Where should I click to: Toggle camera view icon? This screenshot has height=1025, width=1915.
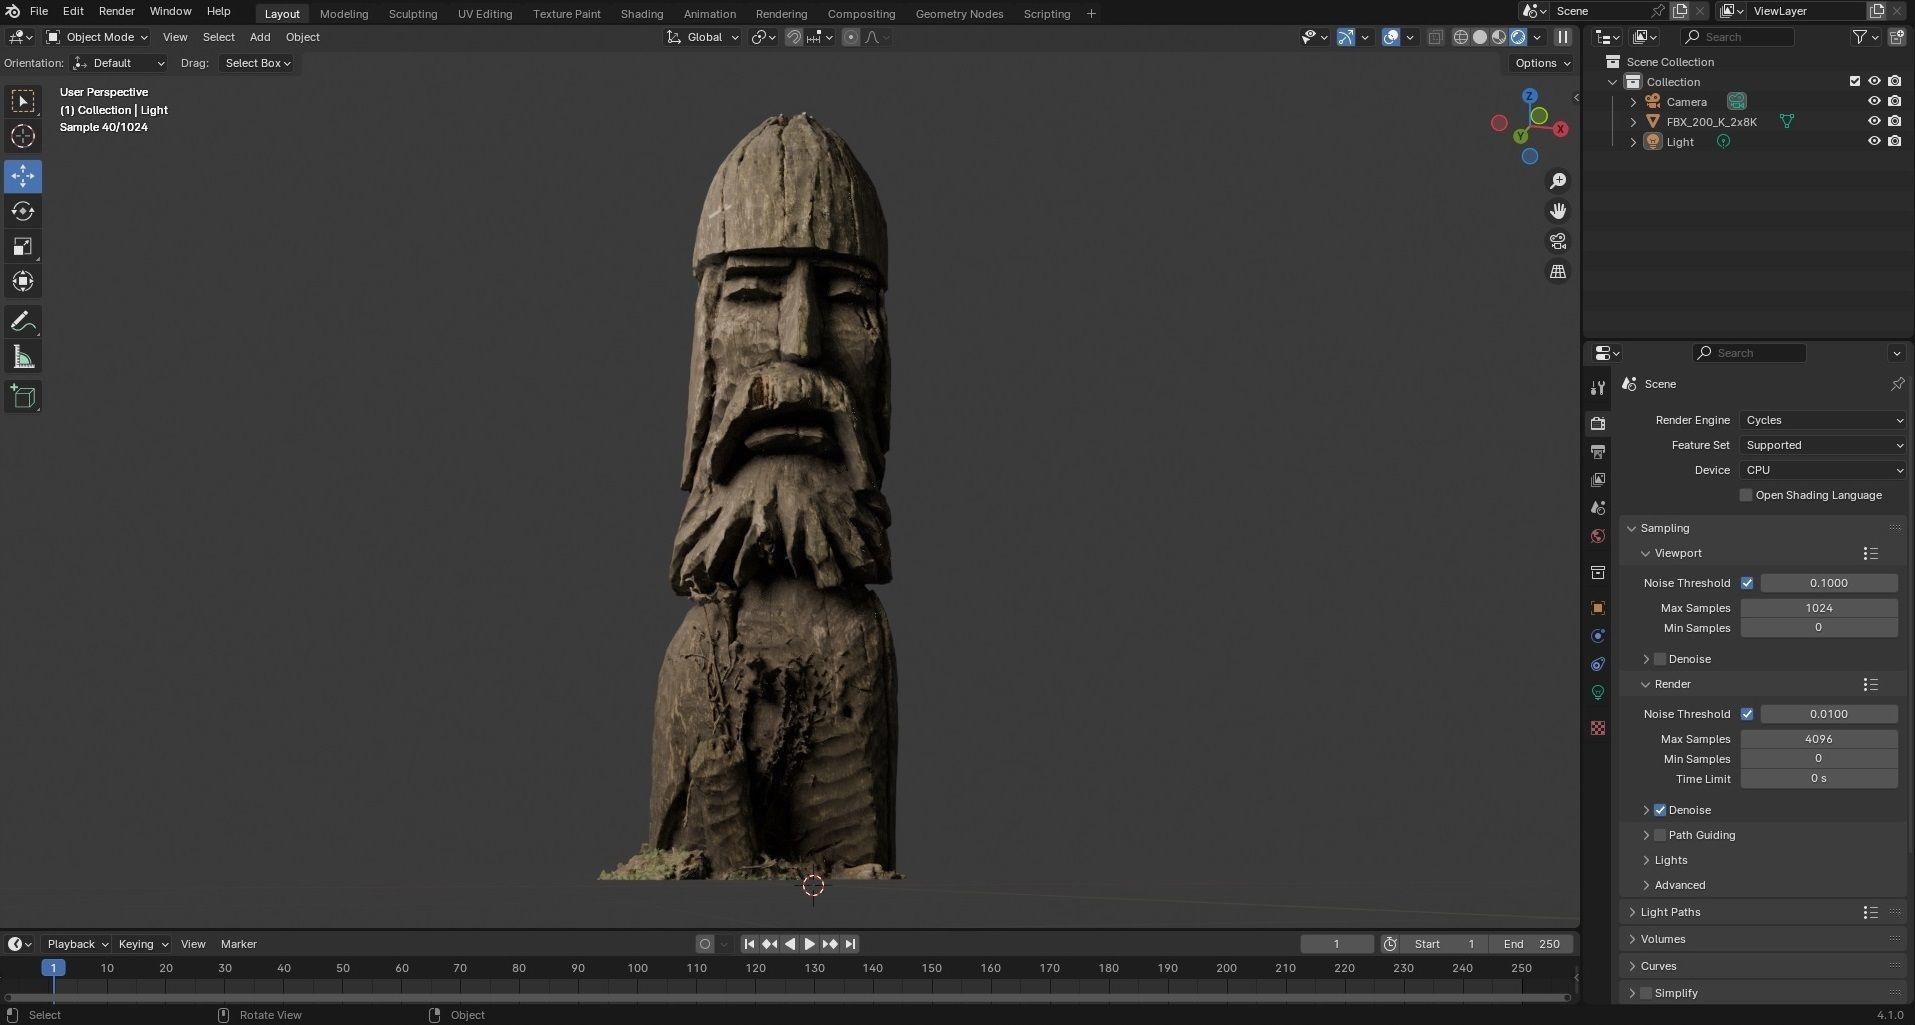pyautogui.click(x=1558, y=241)
